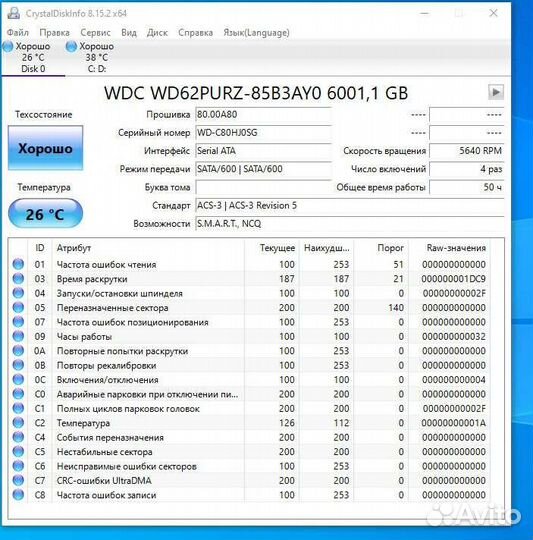Select the C: D: drive tab
Viewport: 533px width, 540px height.
[96, 58]
